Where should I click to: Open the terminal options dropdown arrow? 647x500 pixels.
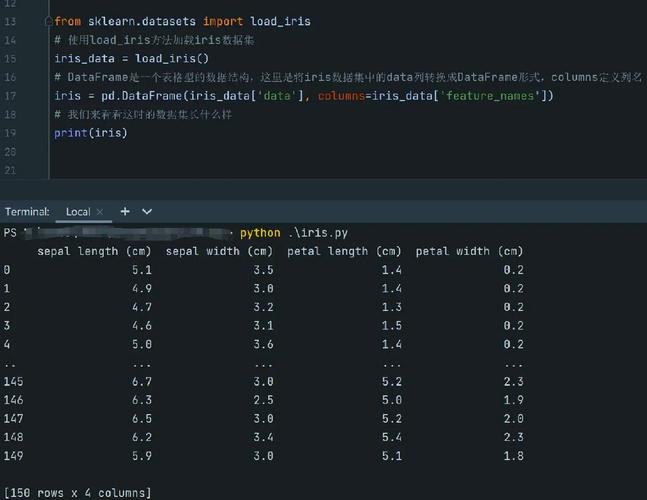(147, 212)
